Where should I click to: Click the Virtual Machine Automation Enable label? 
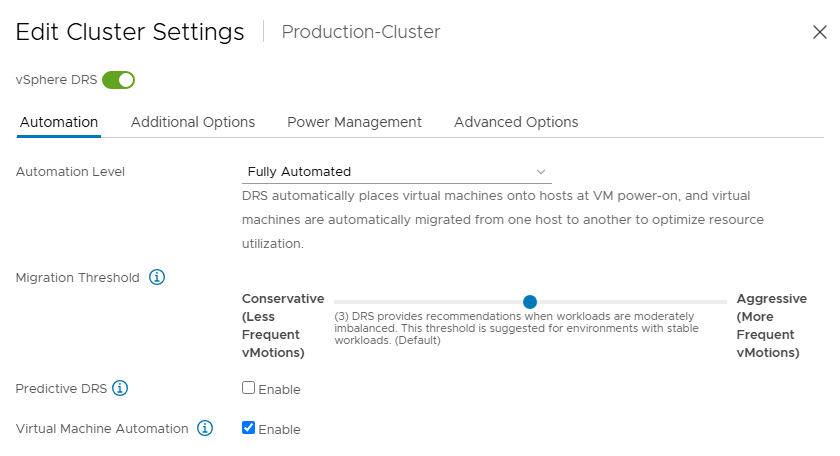coord(279,430)
